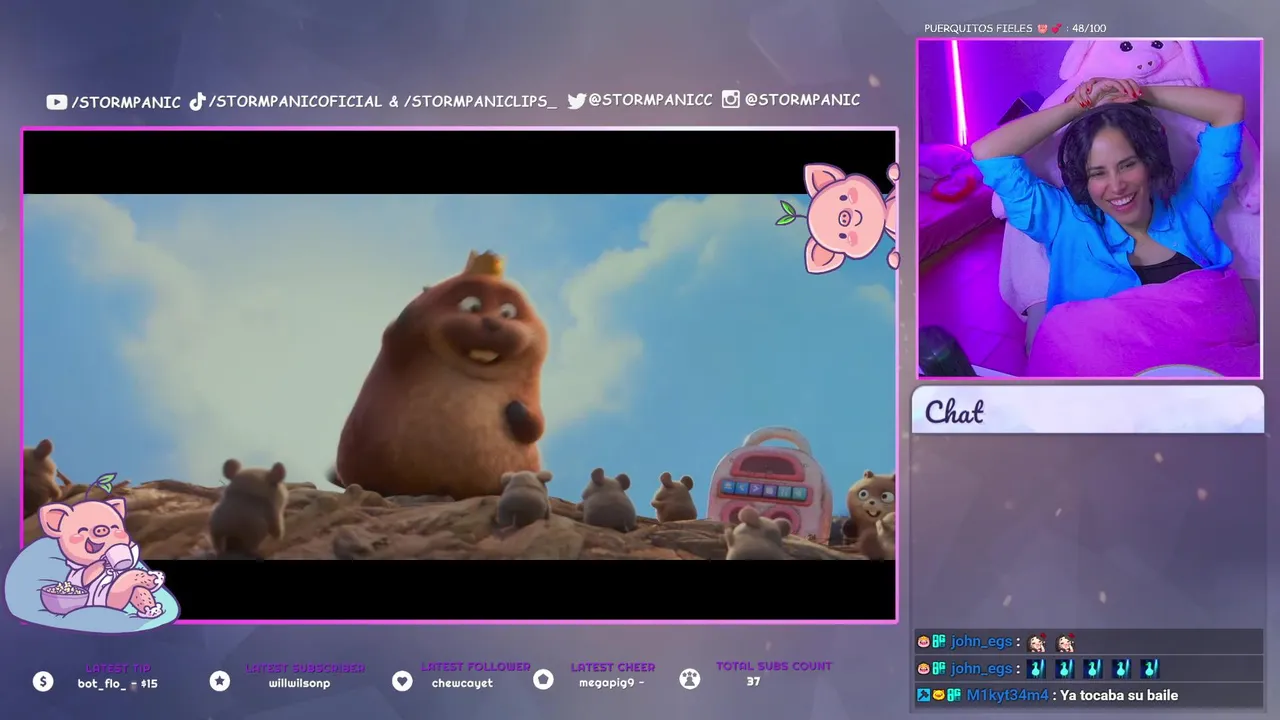Click the 'LATEST FOLLOWER' label
Screen dimensions: 1280x720
tap(476, 667)
